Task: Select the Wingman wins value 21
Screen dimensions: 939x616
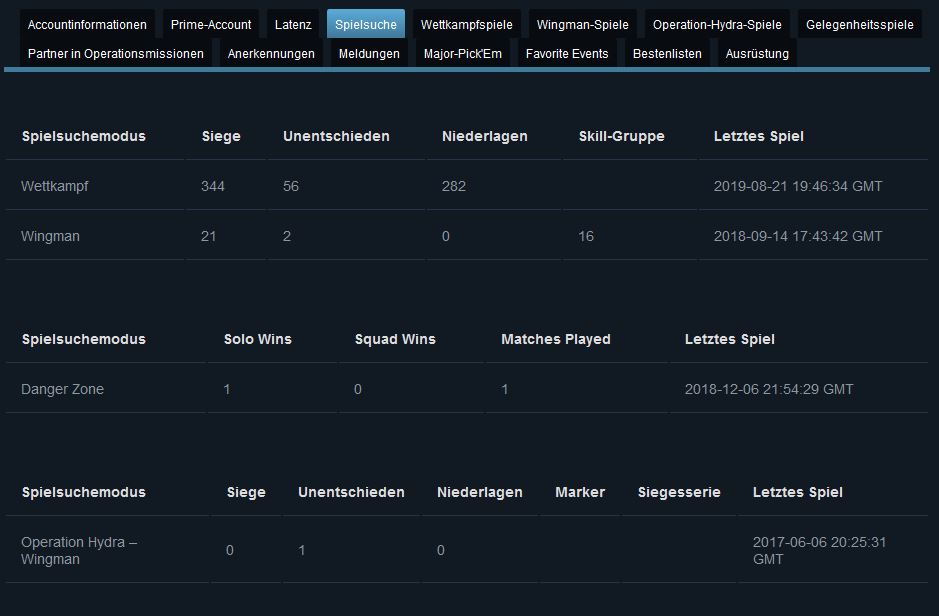Action: pyautogui.click(x=208, y=236)
